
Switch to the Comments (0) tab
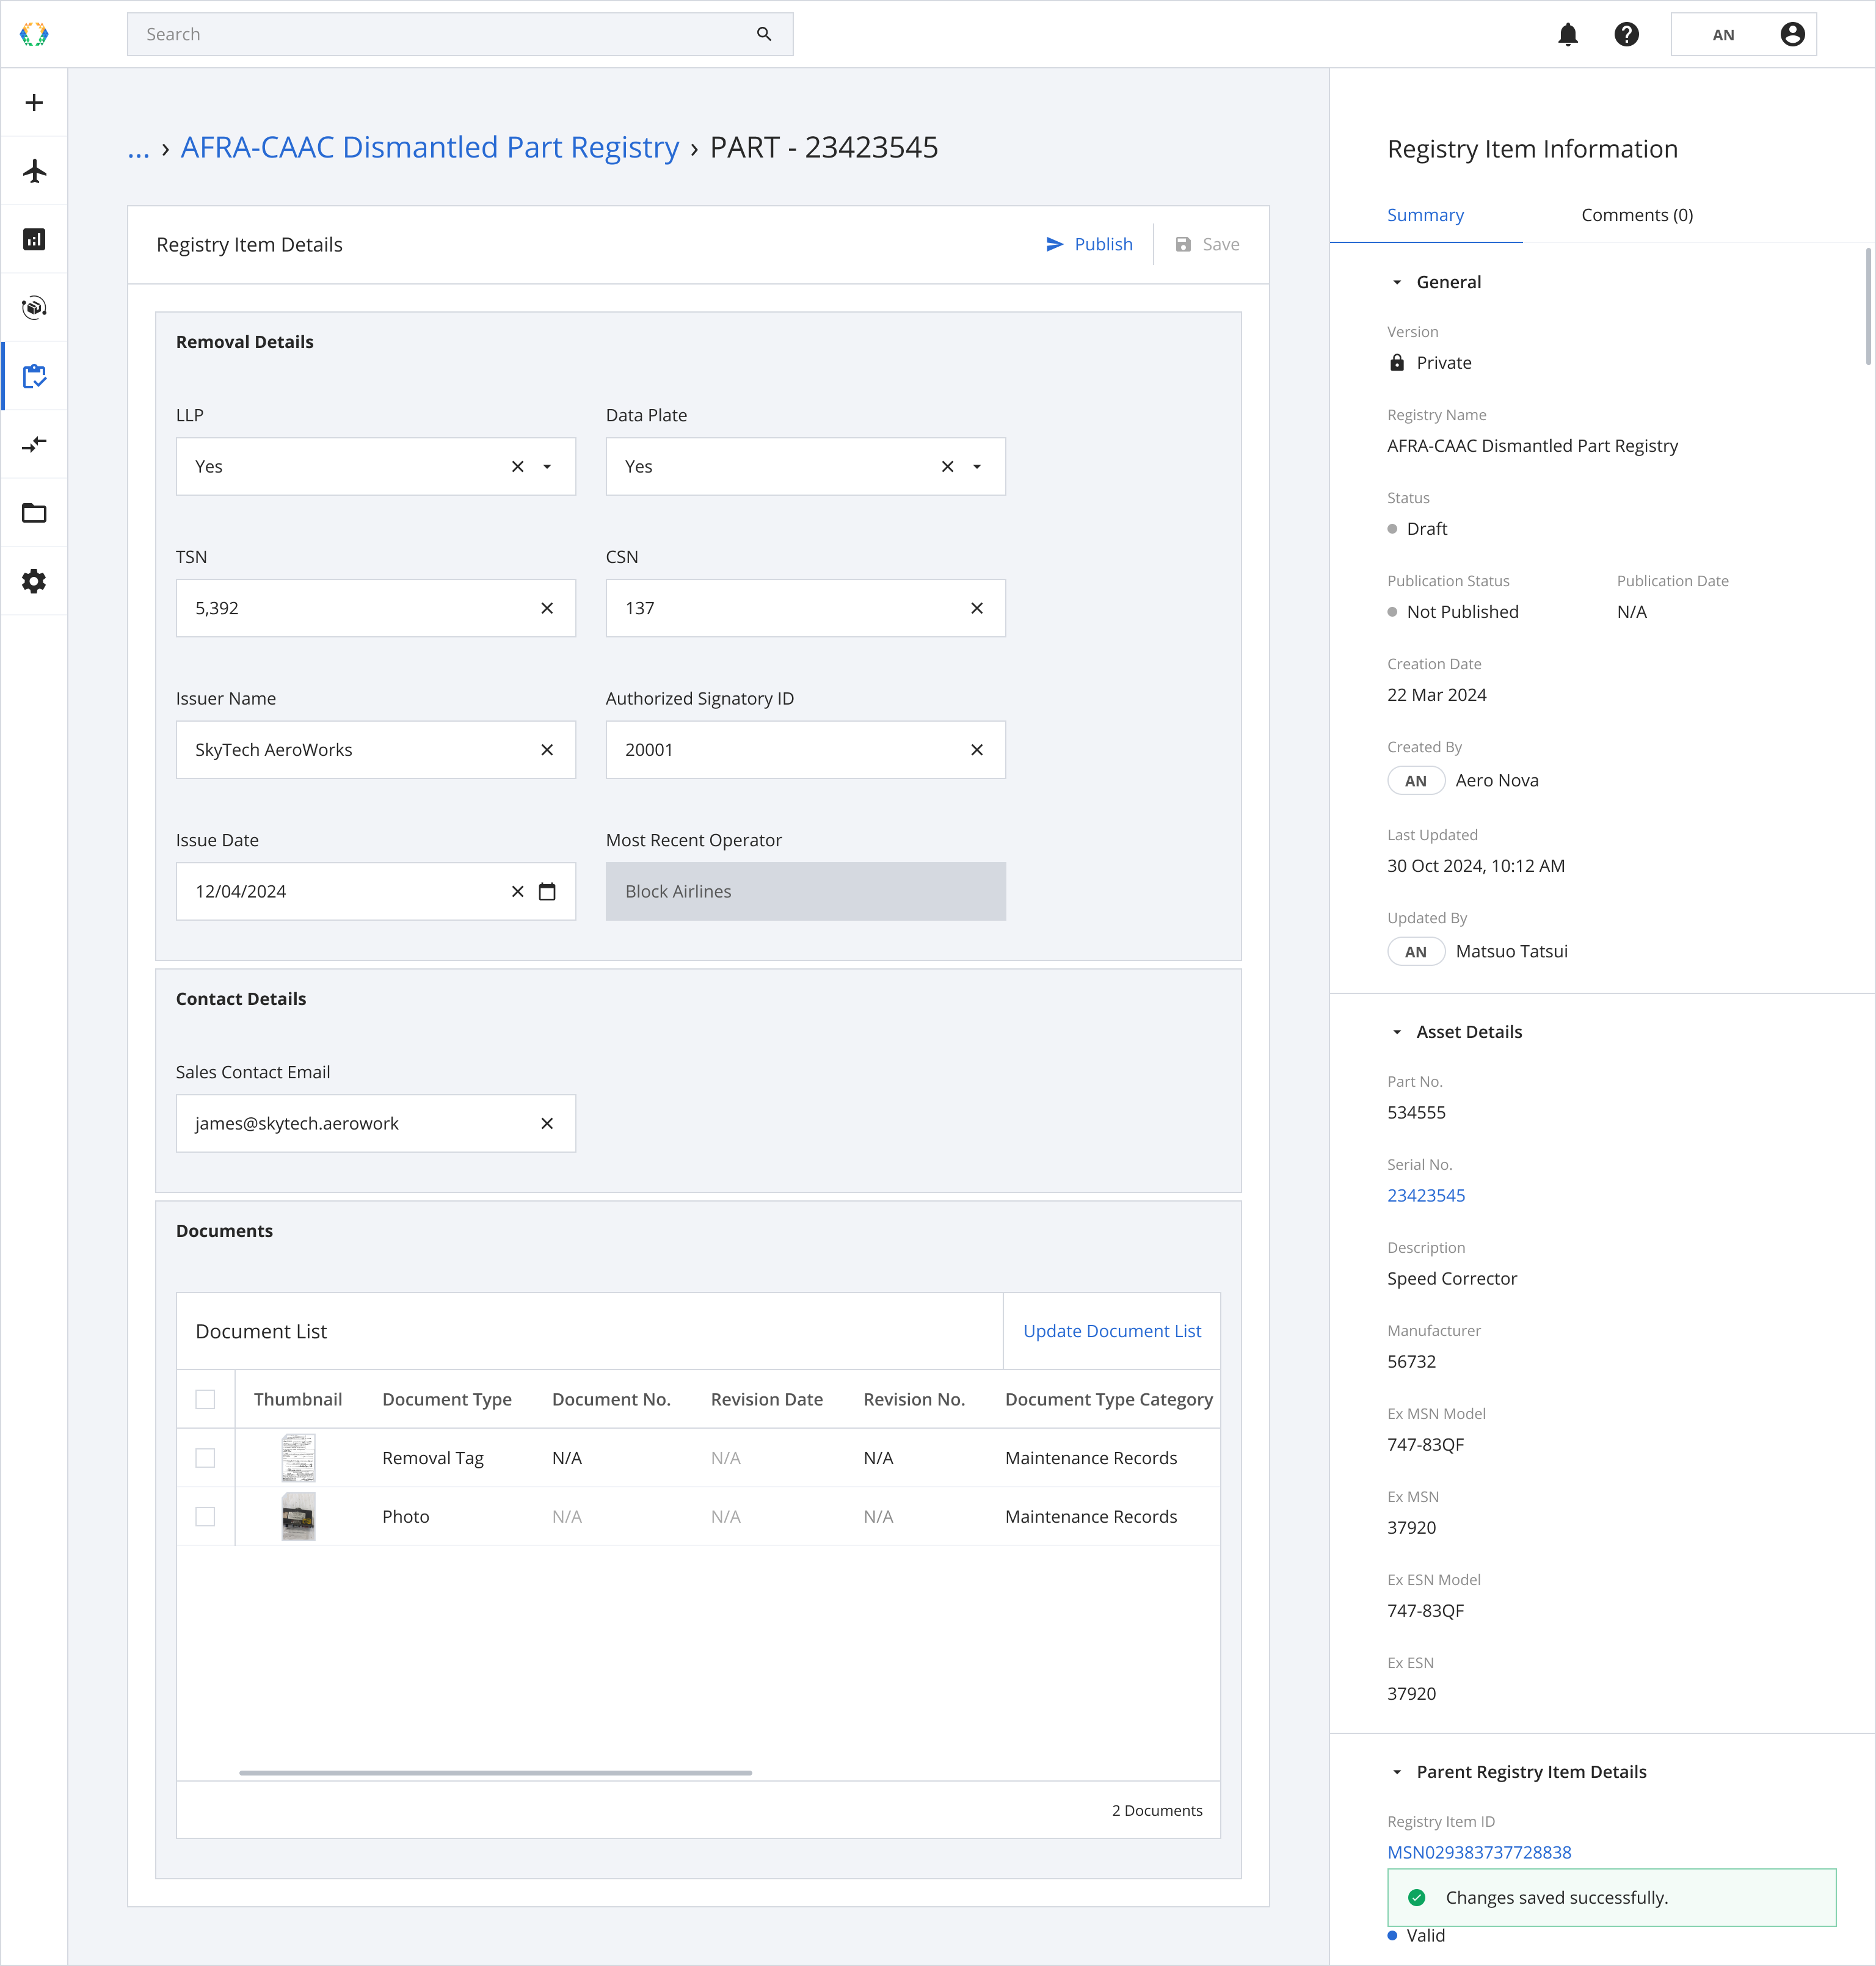tap(1636, 215)
